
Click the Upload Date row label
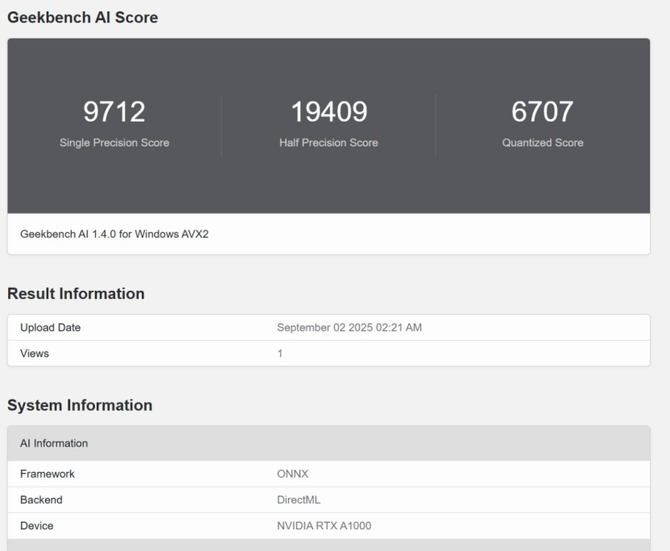coord(50,327)
